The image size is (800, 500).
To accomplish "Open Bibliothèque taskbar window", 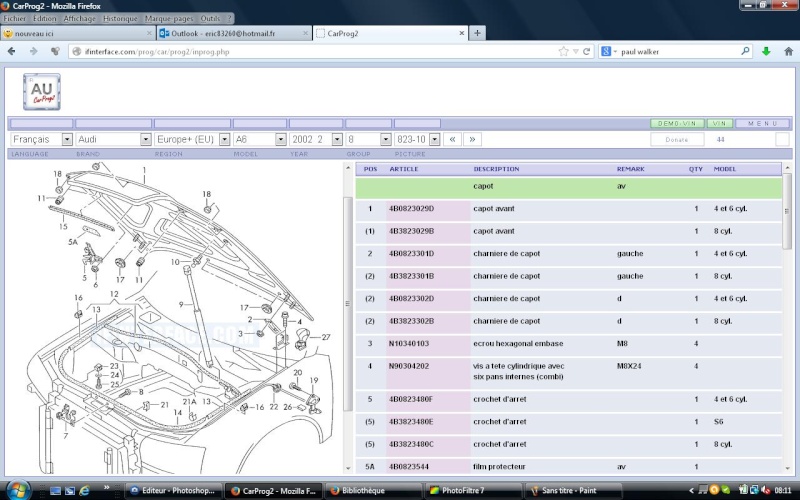I will (x=373, y=490).
